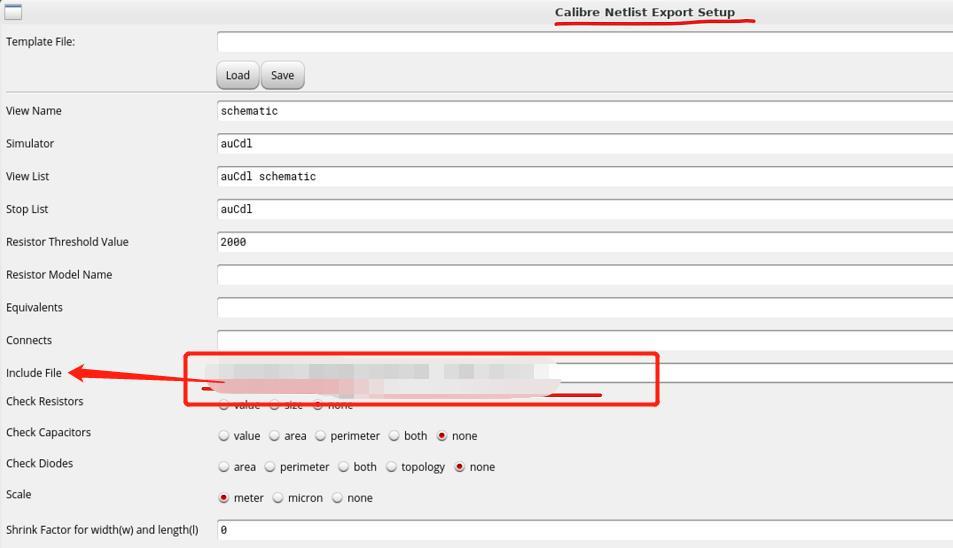This screenshot has width=953, height=548.
Task: Click the Simulator text field
Action: tap(584, 144)
